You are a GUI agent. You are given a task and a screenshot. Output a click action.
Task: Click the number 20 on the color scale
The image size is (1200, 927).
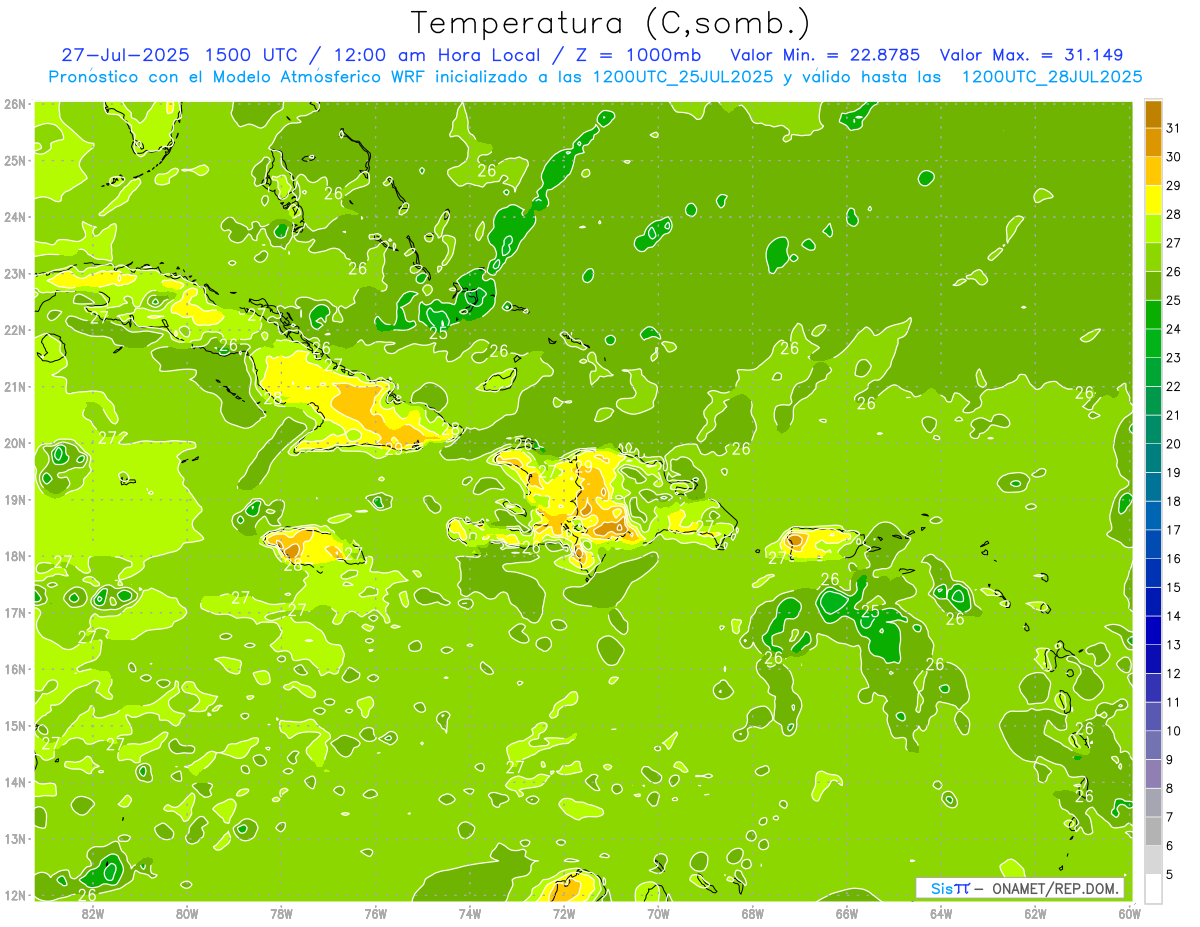coord(1174,444)
